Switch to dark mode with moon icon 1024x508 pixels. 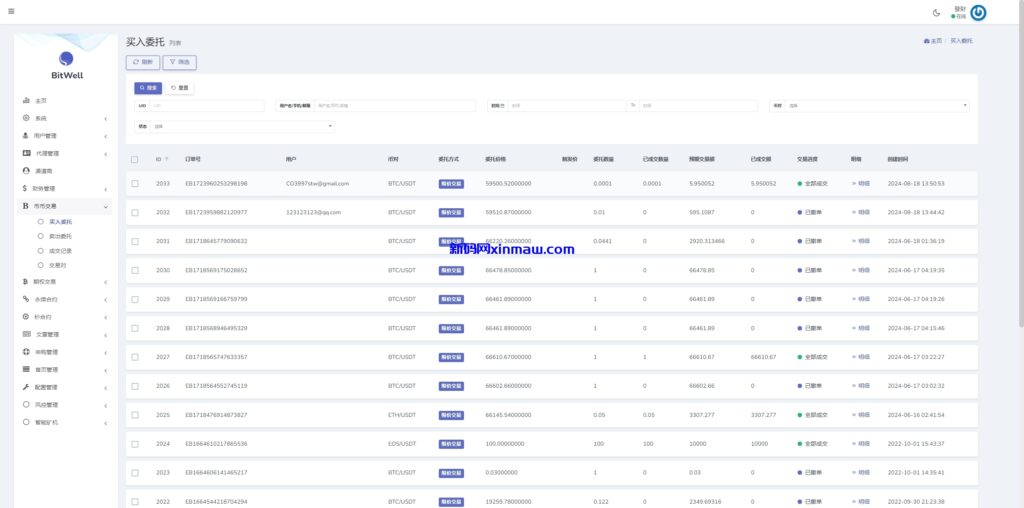click(x=937, y=12)
